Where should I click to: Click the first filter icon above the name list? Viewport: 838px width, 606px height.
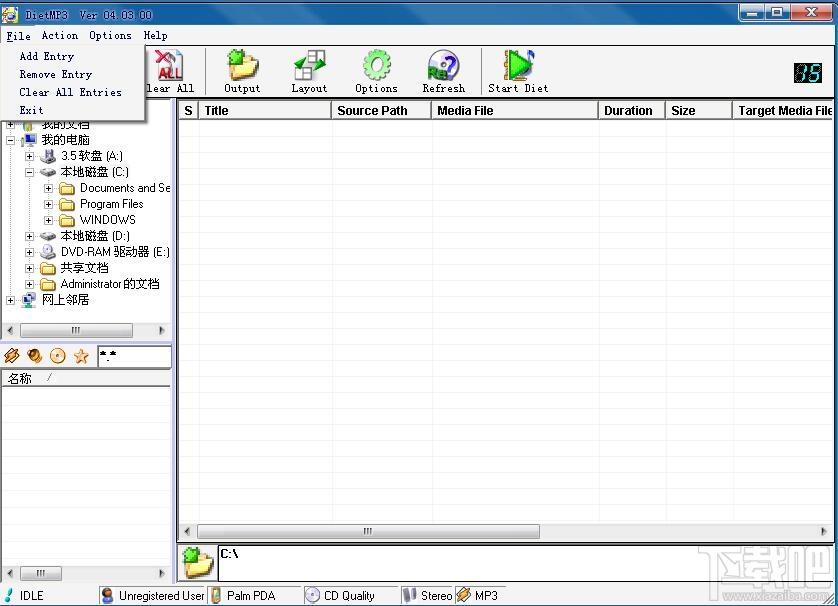click(12, 355)
